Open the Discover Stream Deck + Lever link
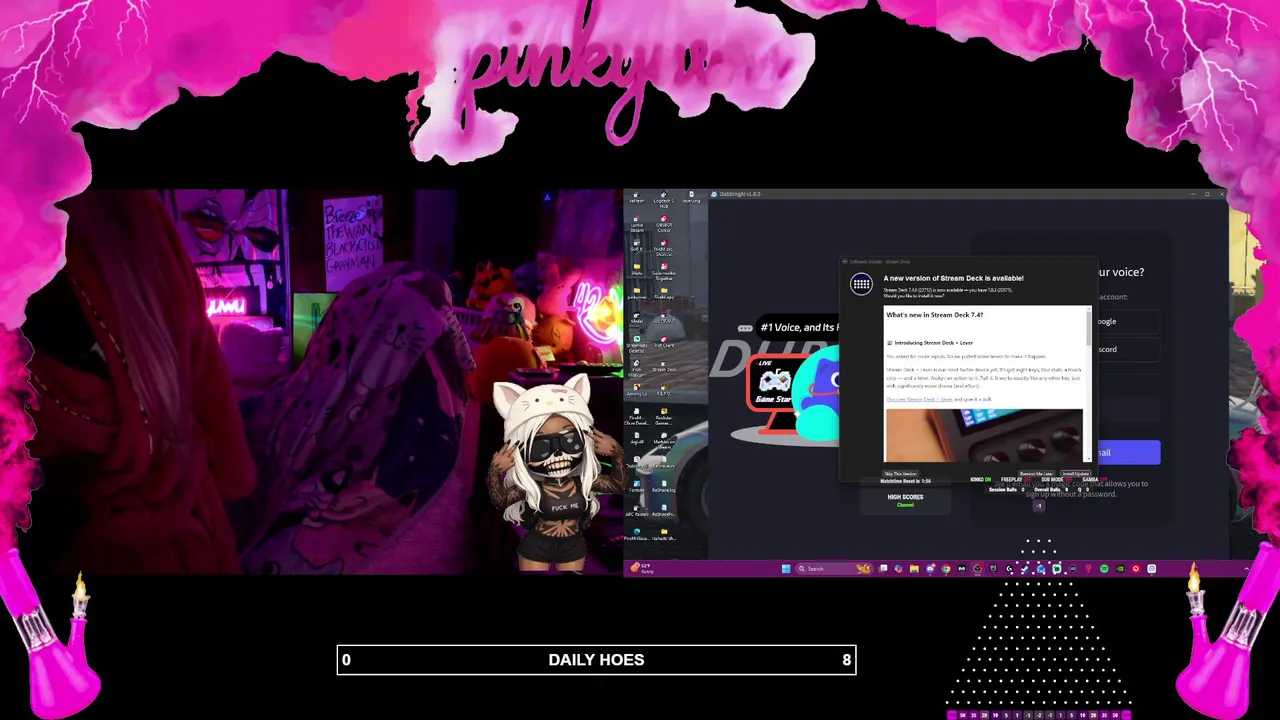This screenshot has height=720, width=1280. pos(919,399)
